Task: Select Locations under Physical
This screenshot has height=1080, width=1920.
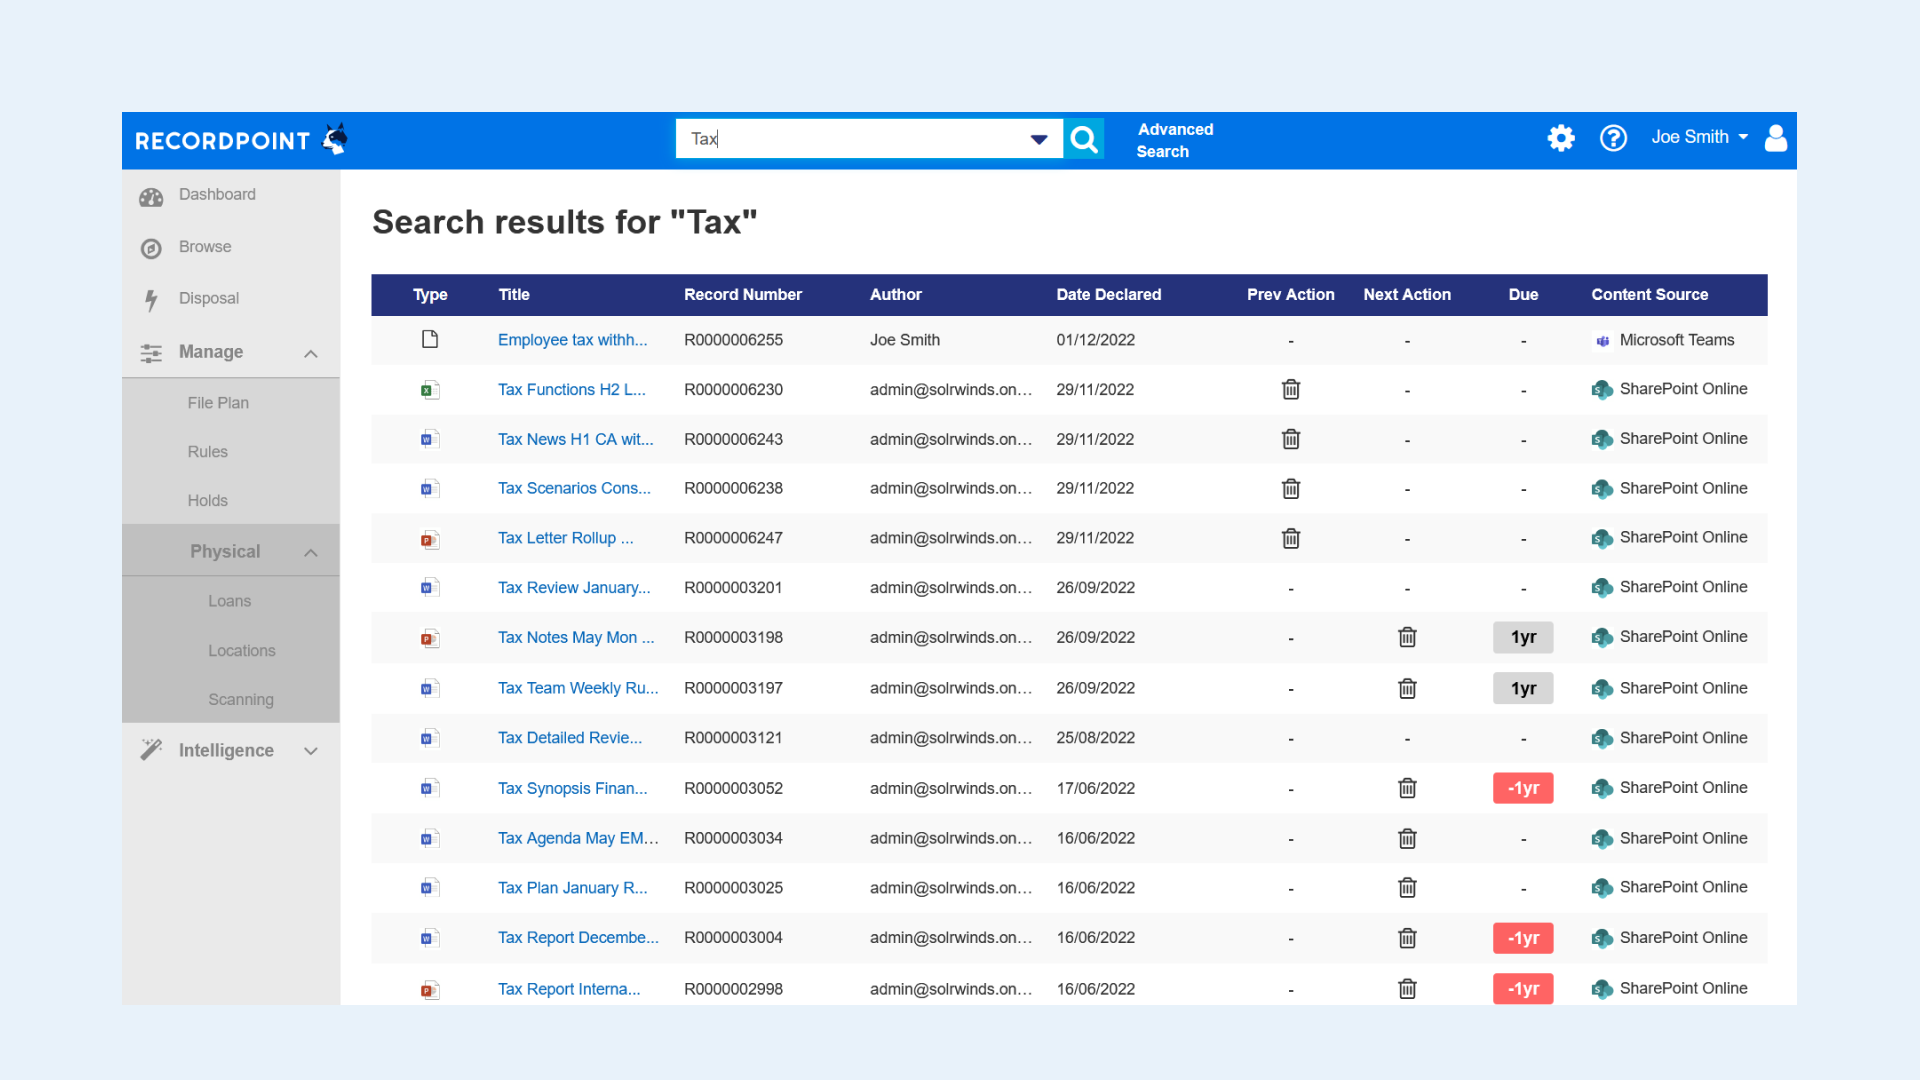Action: (x=241, y=650)
